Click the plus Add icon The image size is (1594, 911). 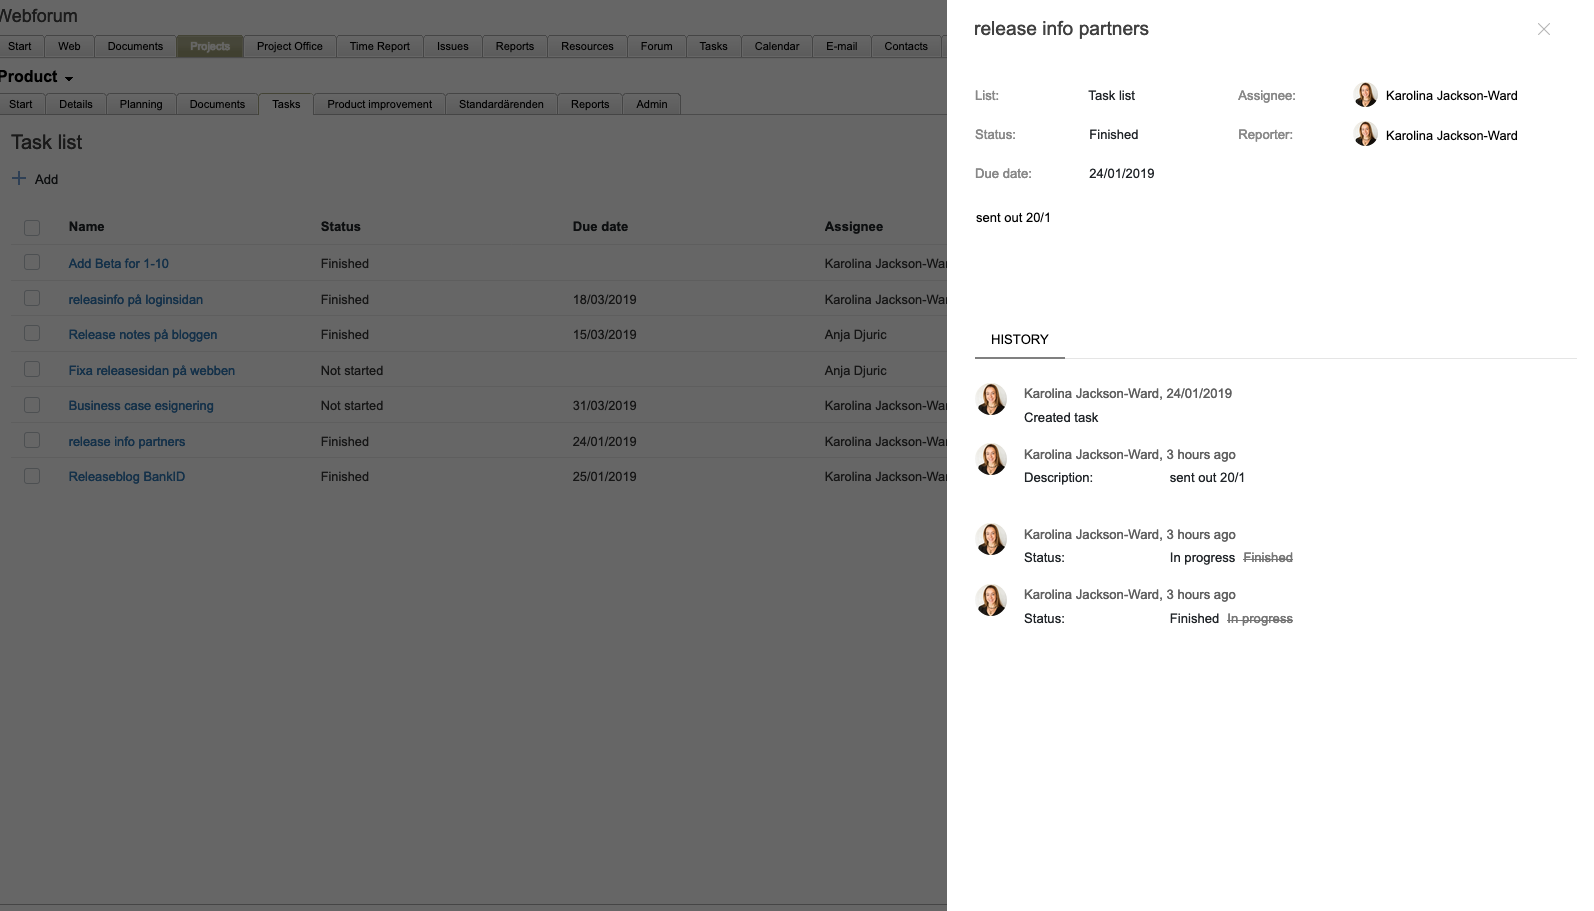(x=19, y=178)
